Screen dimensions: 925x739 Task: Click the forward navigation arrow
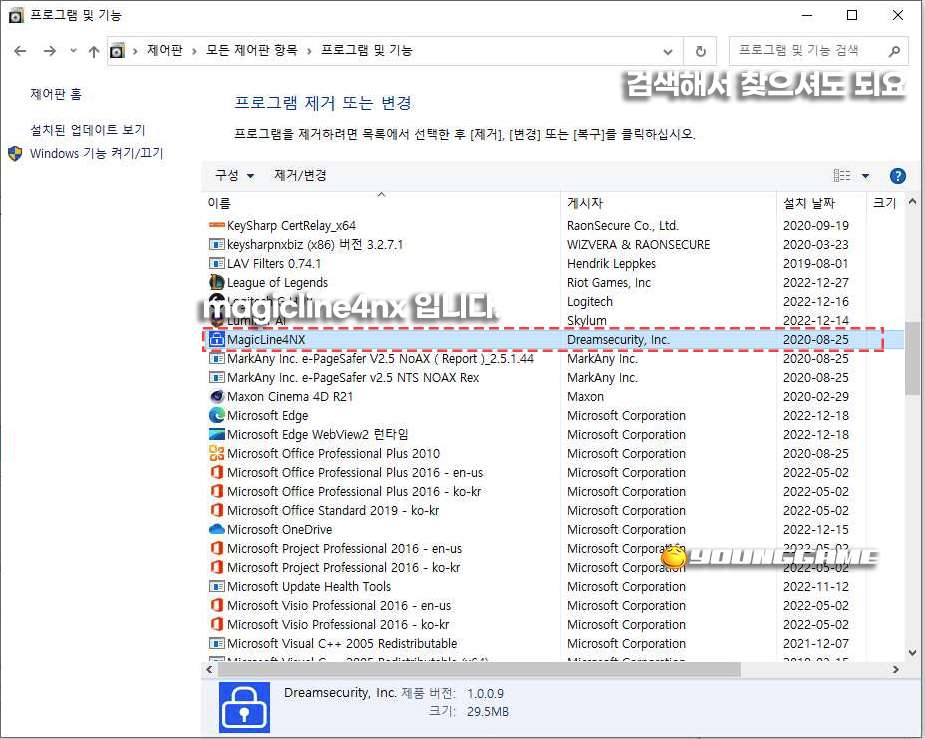[50, 51]
